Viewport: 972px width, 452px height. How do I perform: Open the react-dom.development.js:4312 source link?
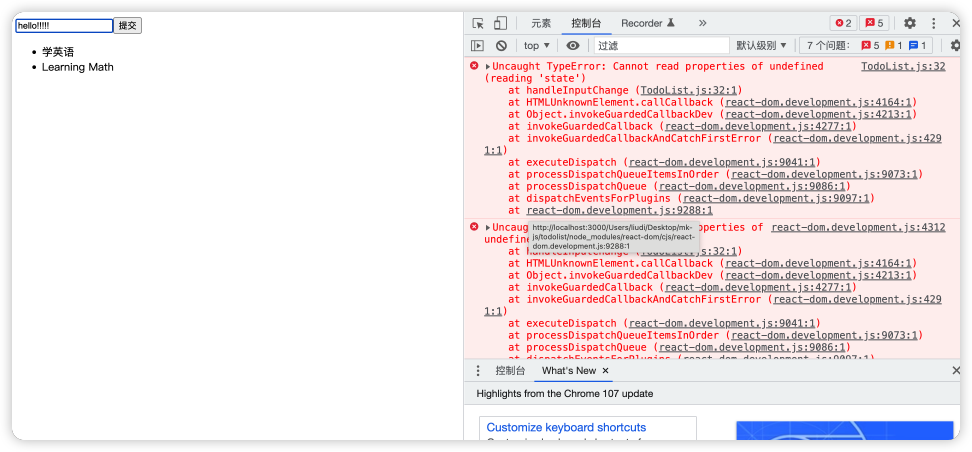(x=859, y=228)
